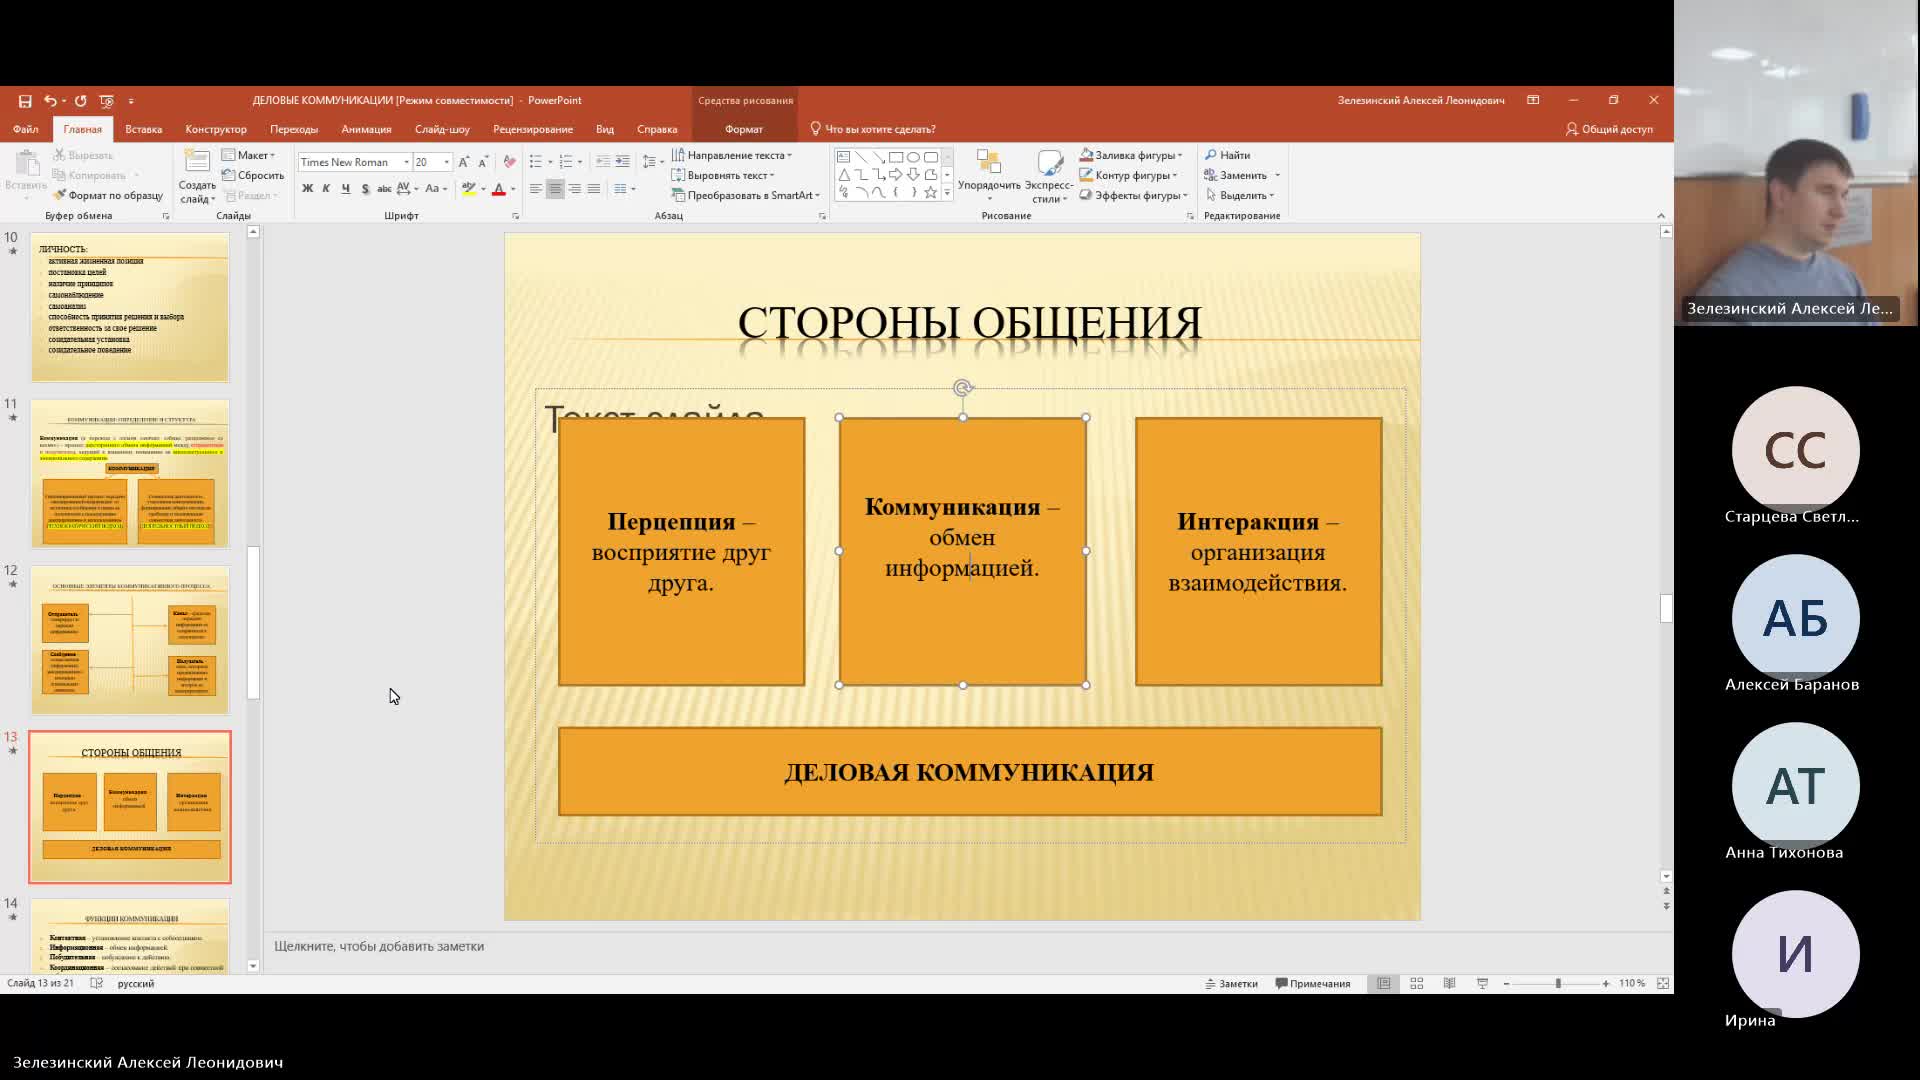Toggle Align Left paragraph
The width and height of the screenshot is (1920, 1080).
pos(536,189)
